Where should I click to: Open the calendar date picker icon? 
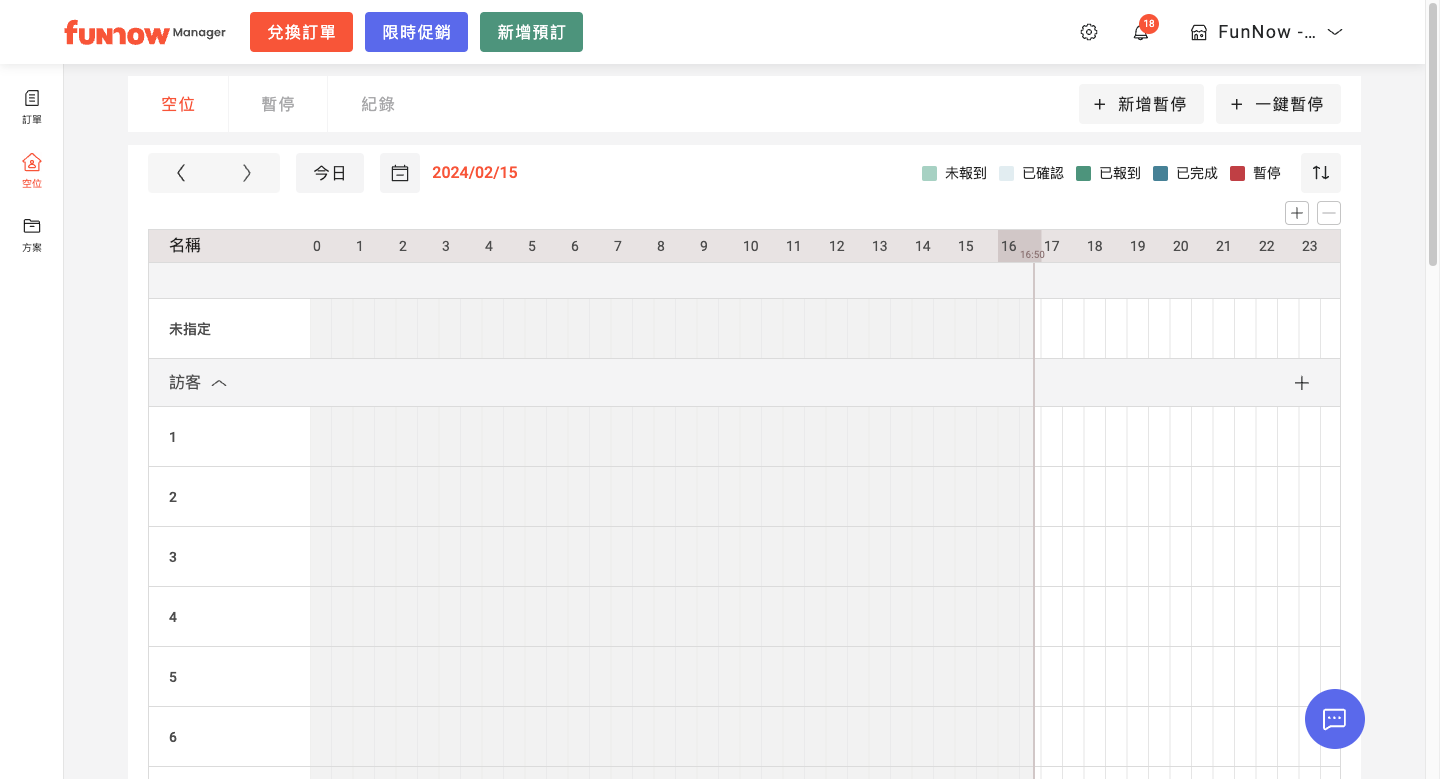(400, 173)
